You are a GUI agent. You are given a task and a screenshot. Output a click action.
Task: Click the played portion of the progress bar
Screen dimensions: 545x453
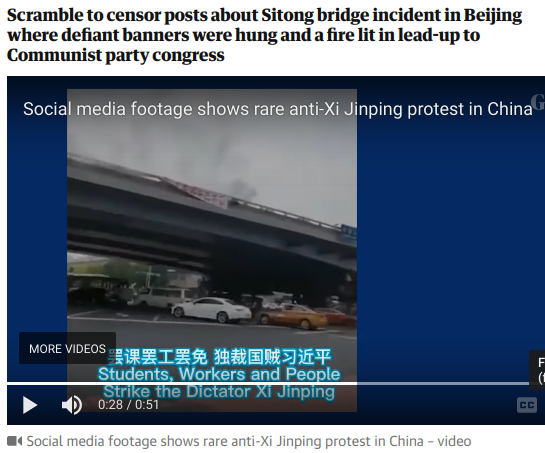[182, 383]
